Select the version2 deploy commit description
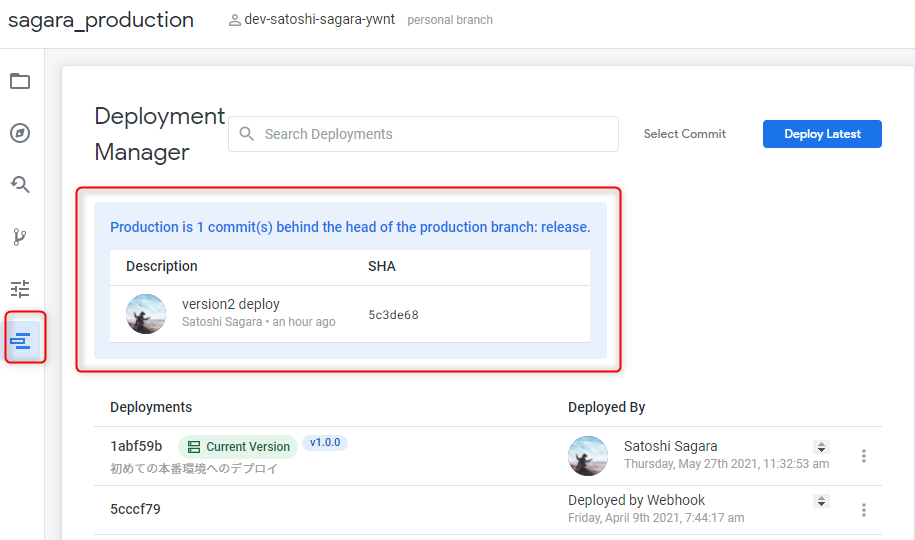Viewport: 915px width, 540px height. [231, 304]
